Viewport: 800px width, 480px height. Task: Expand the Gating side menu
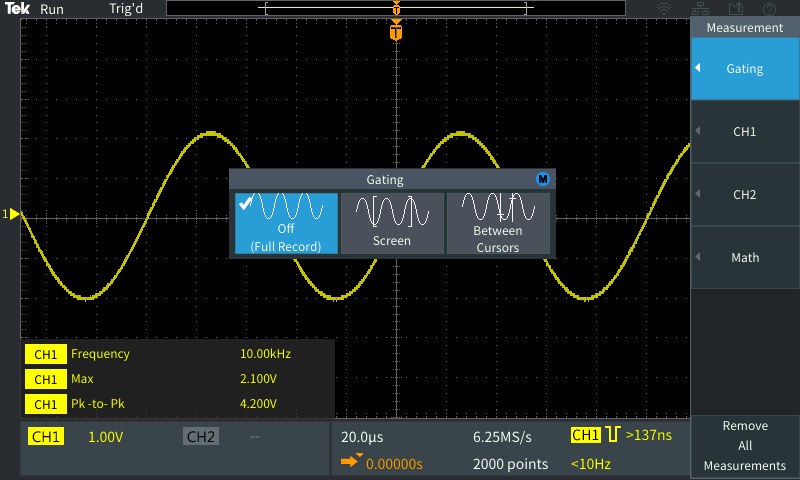click(744, 69)
